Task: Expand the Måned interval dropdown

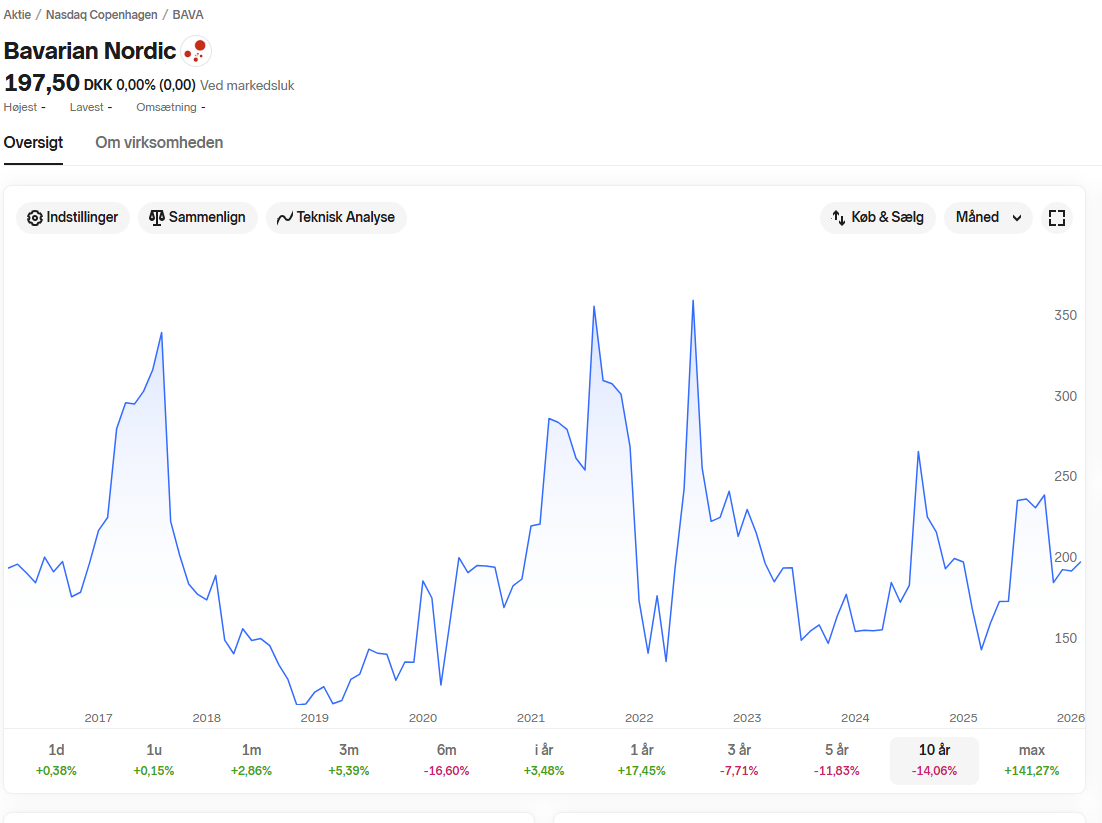Action: [988, 218]
